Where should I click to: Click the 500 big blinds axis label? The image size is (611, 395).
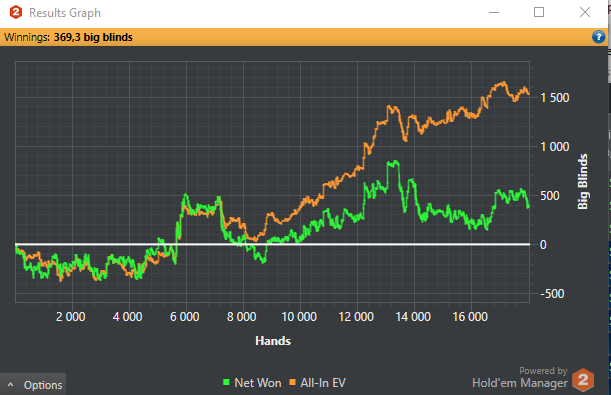549,196
